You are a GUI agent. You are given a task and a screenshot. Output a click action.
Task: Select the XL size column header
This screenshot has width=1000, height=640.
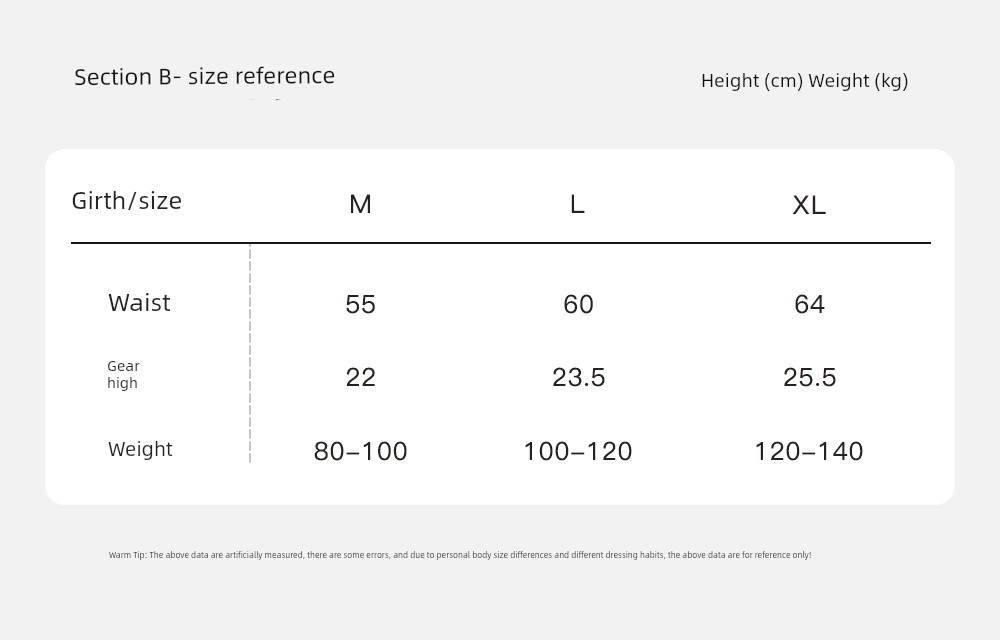809,205
